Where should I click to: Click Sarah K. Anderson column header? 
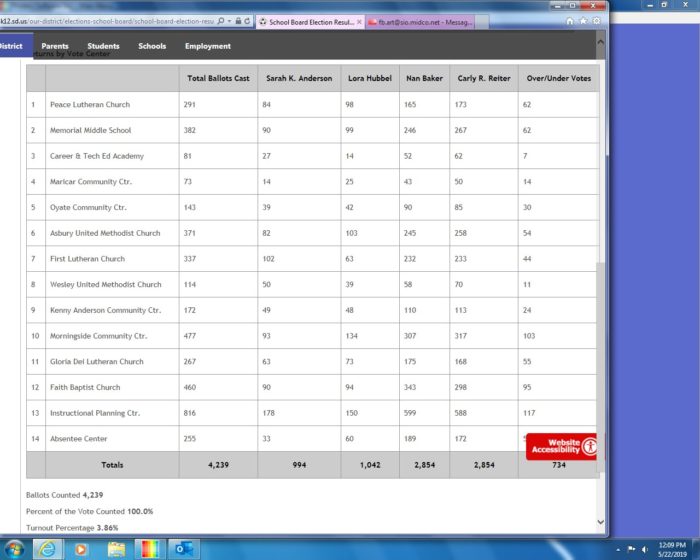pyautogui.click(x=299, y=78)
